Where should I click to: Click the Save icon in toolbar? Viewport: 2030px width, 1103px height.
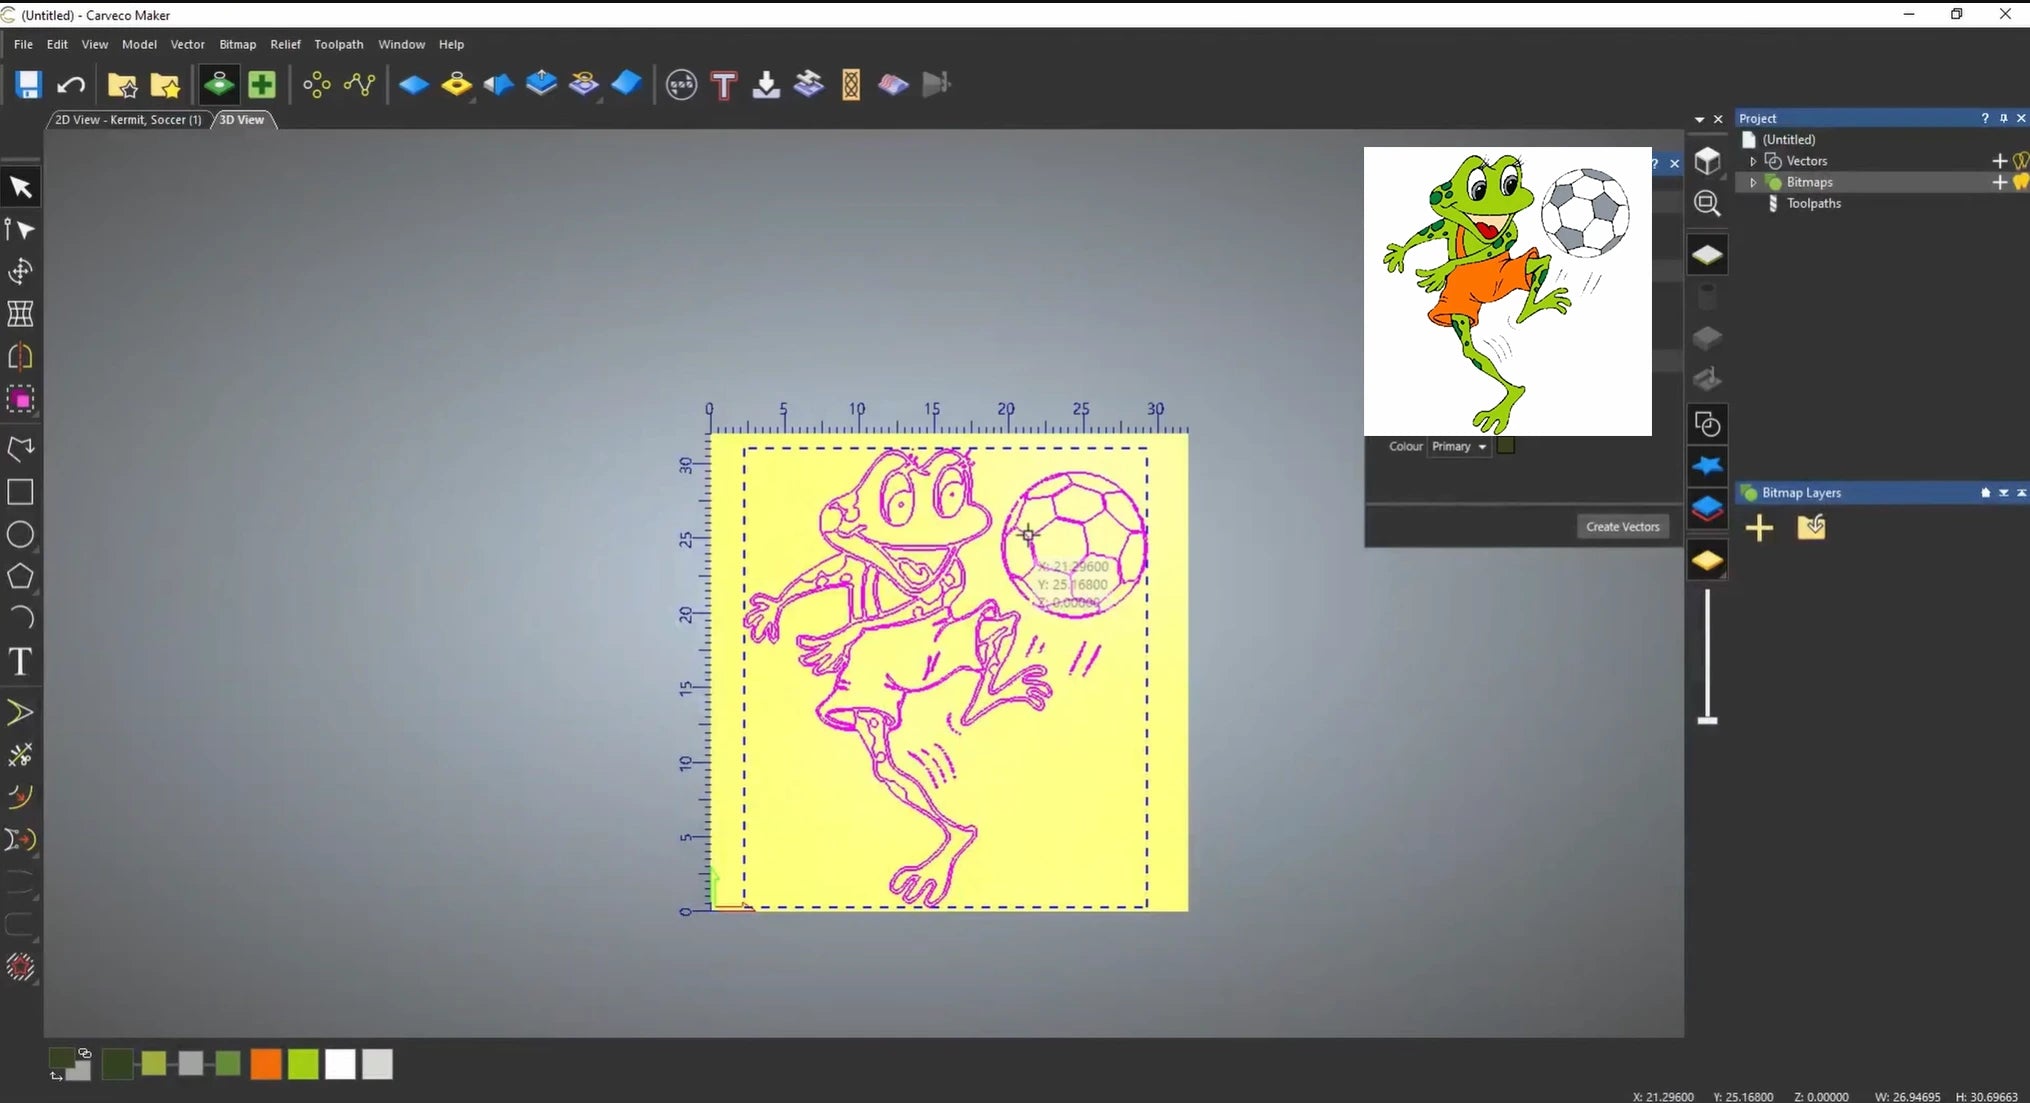tap(28, 85)
